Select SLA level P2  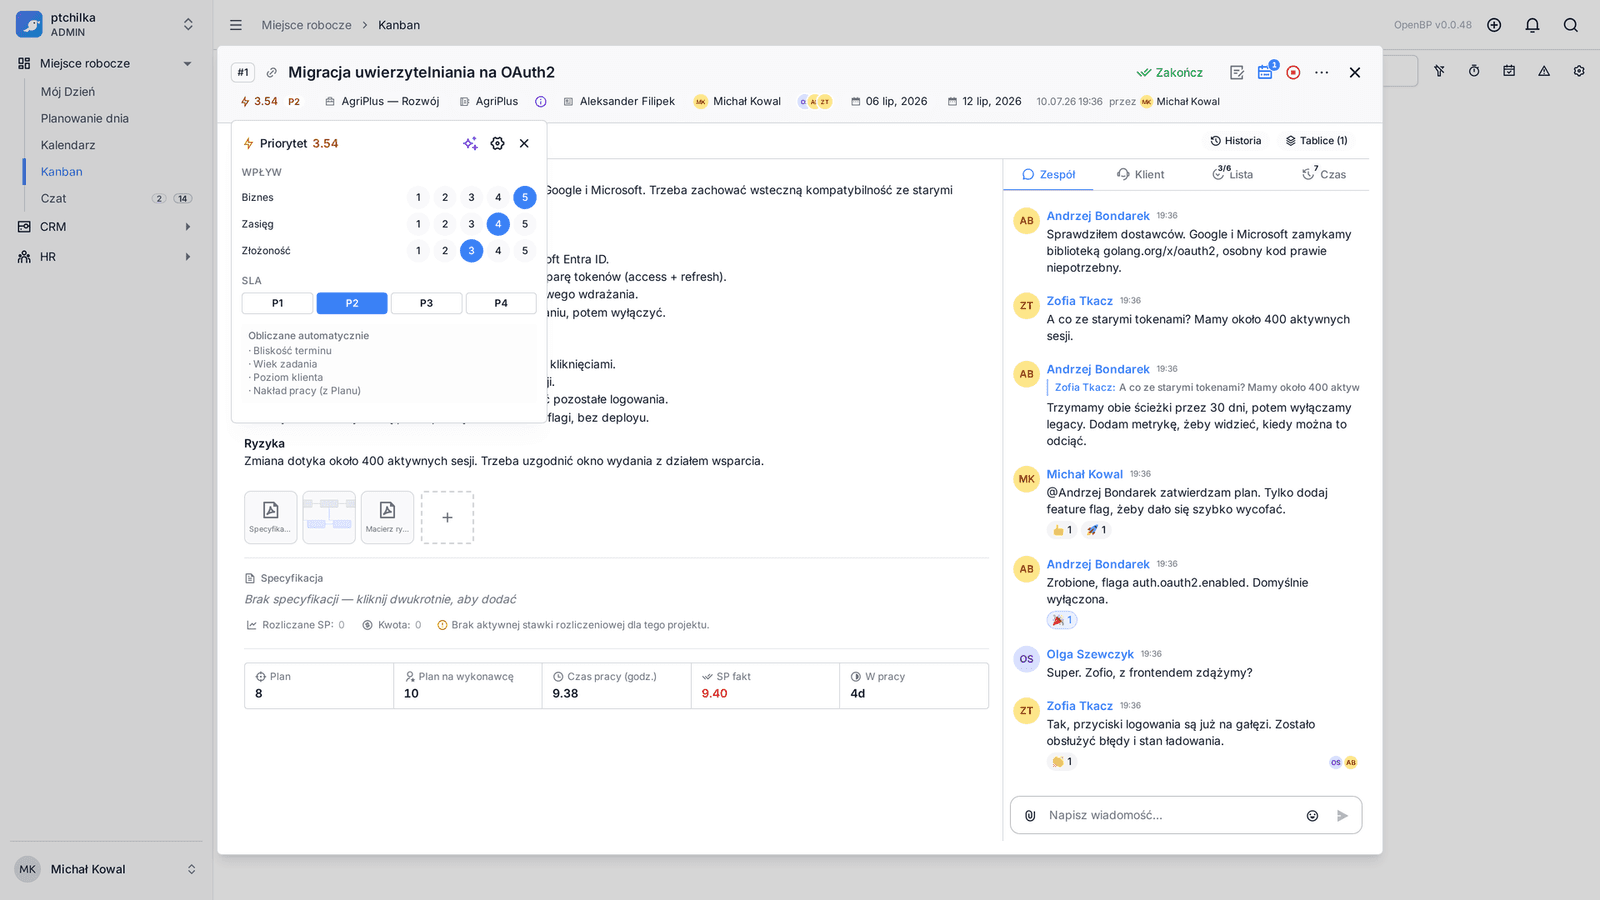click(x=352, y=303)
